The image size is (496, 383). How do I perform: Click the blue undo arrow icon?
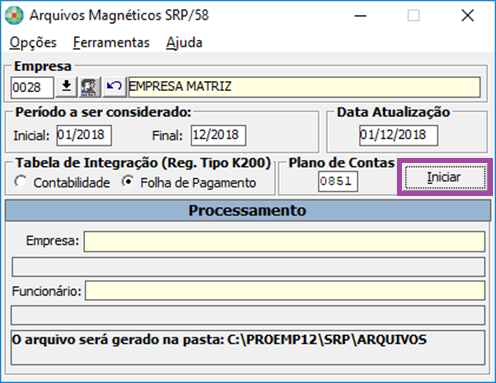tap(114, 87)
